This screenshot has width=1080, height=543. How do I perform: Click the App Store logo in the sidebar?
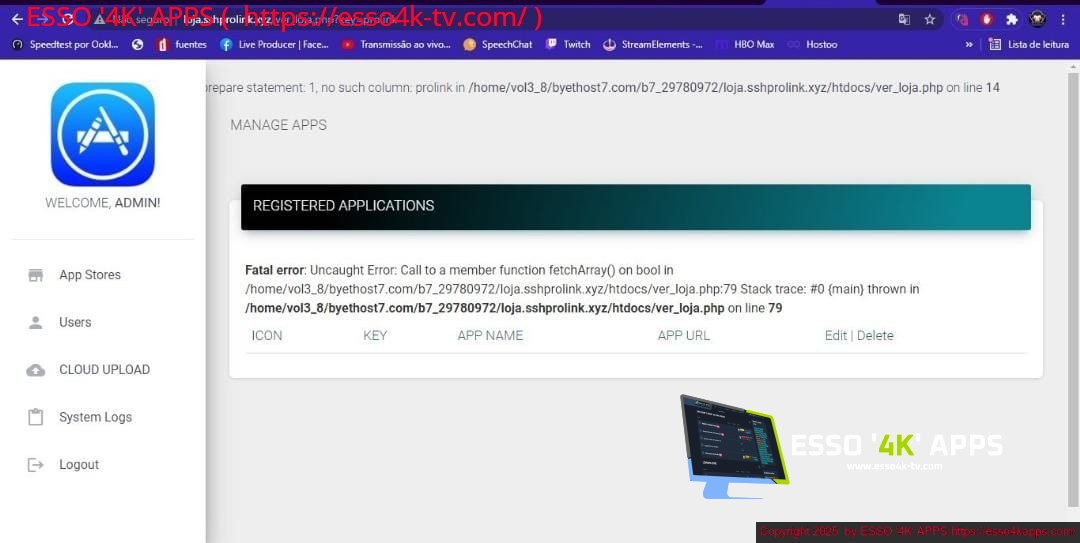click(x=103, y=134)
